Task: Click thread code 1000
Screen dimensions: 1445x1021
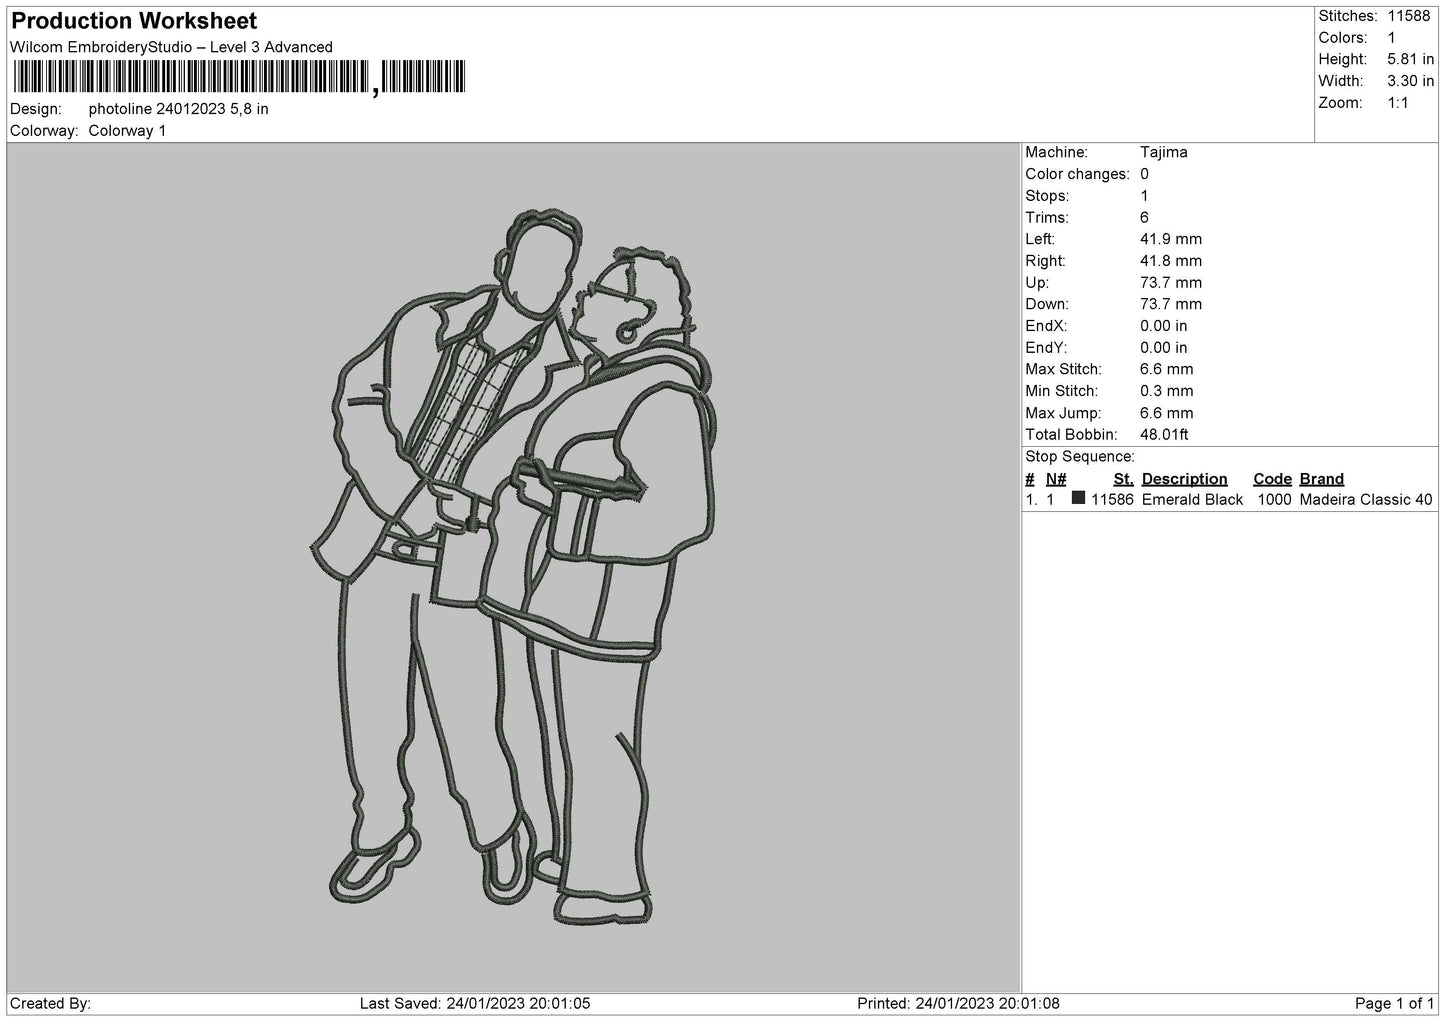Action: pyautogui.click(x=1274, y=500)
